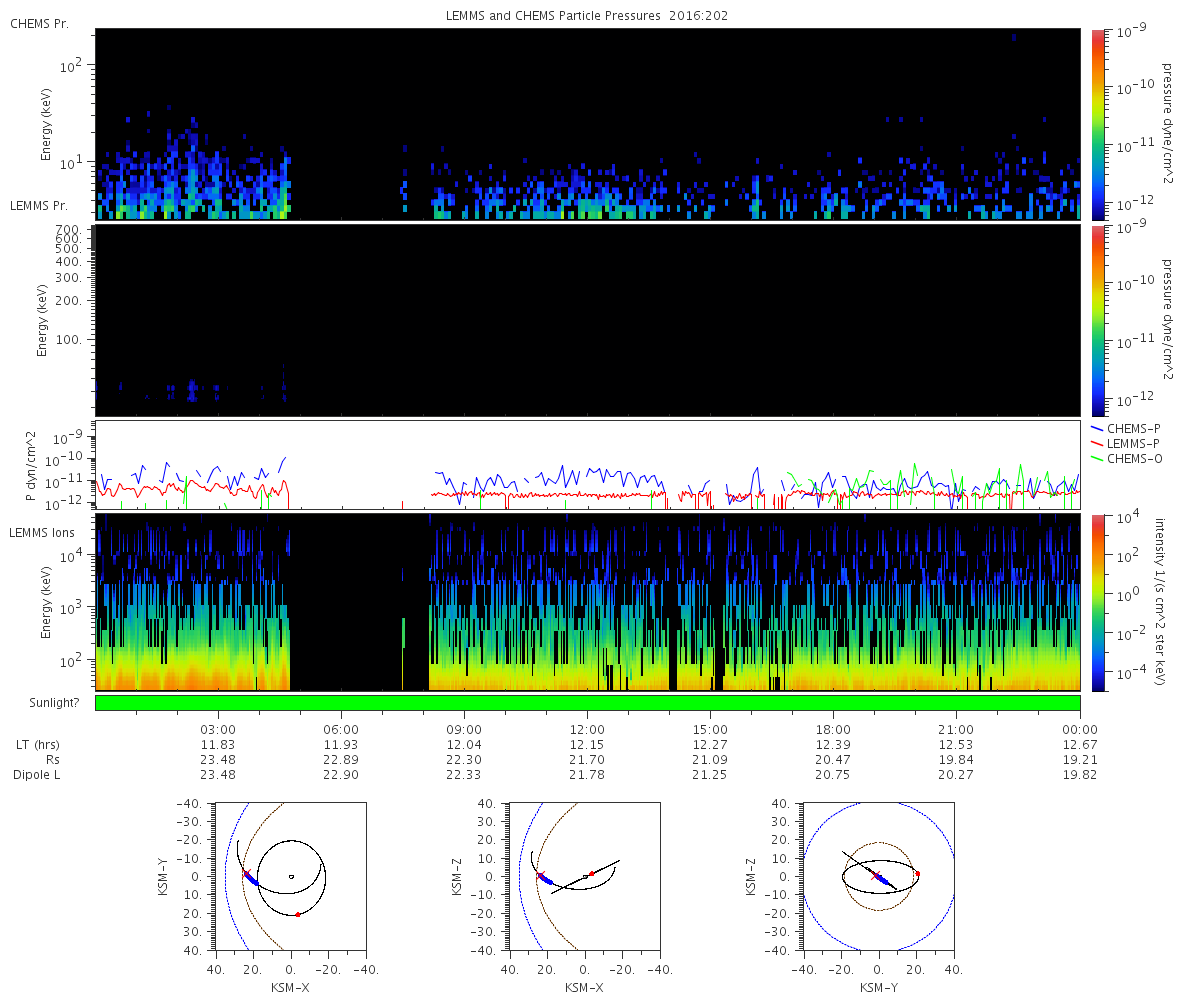Image resolution: width=1200 pixels, height=1000 pixels.
Task: Click the Sunlight? label text
Action: pyautogui.click(x=49, y=703)
